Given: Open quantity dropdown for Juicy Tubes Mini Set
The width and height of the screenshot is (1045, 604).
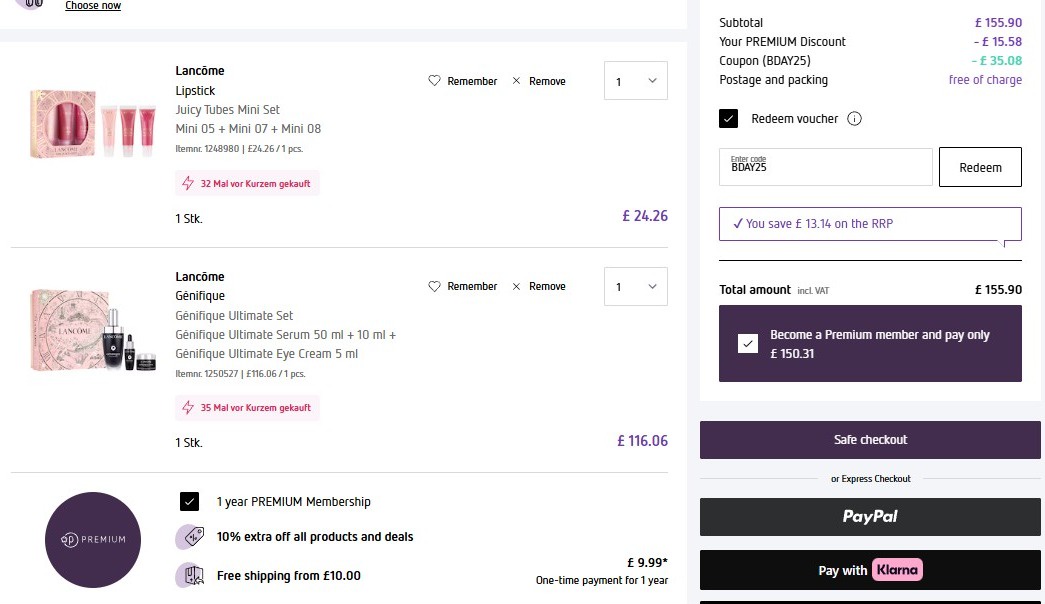Looking at the screenshot, I should [635, 81].
